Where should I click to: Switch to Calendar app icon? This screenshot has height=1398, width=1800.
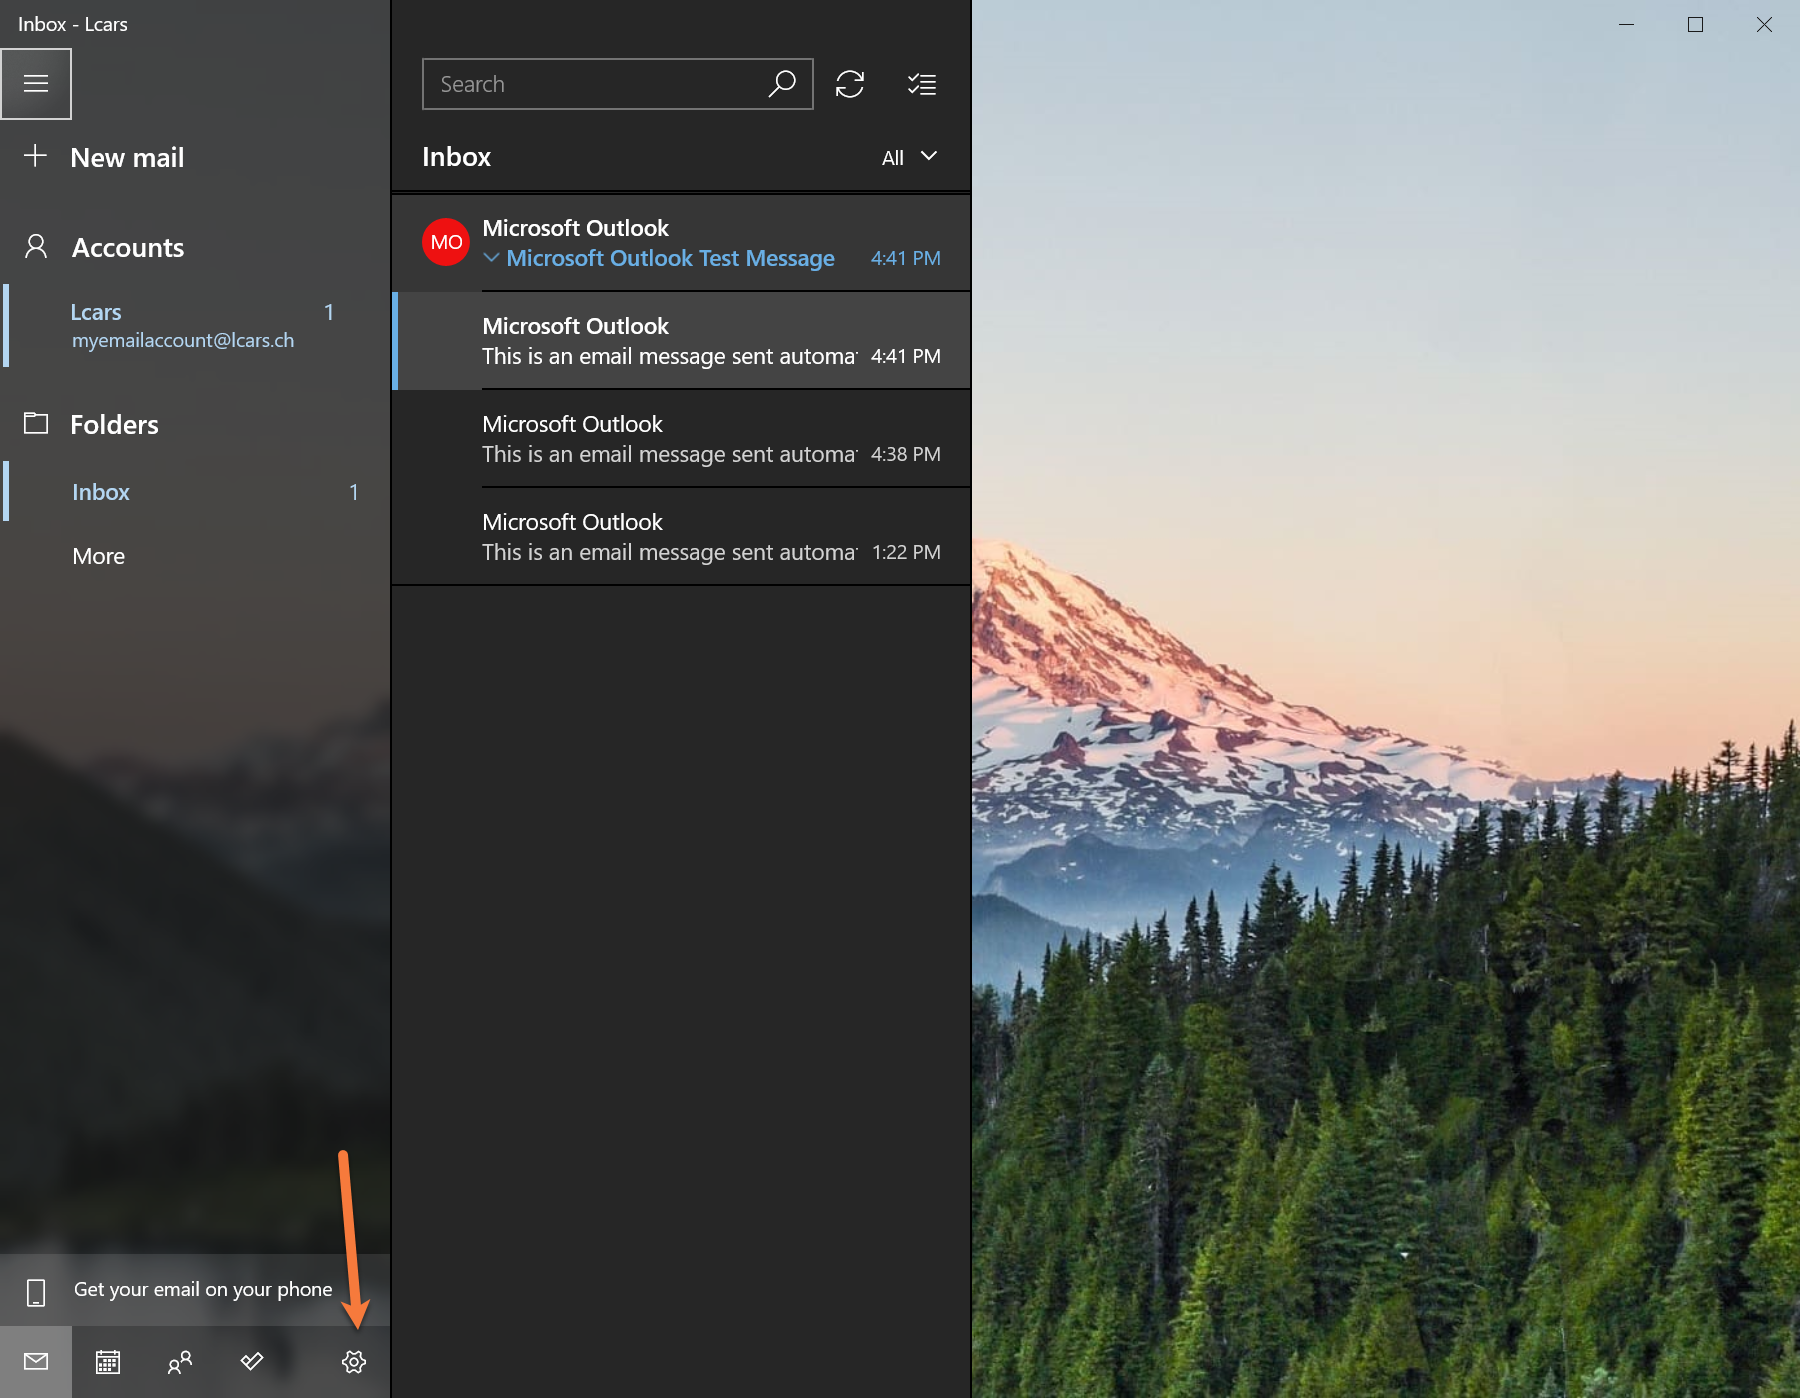[108, 1362]
